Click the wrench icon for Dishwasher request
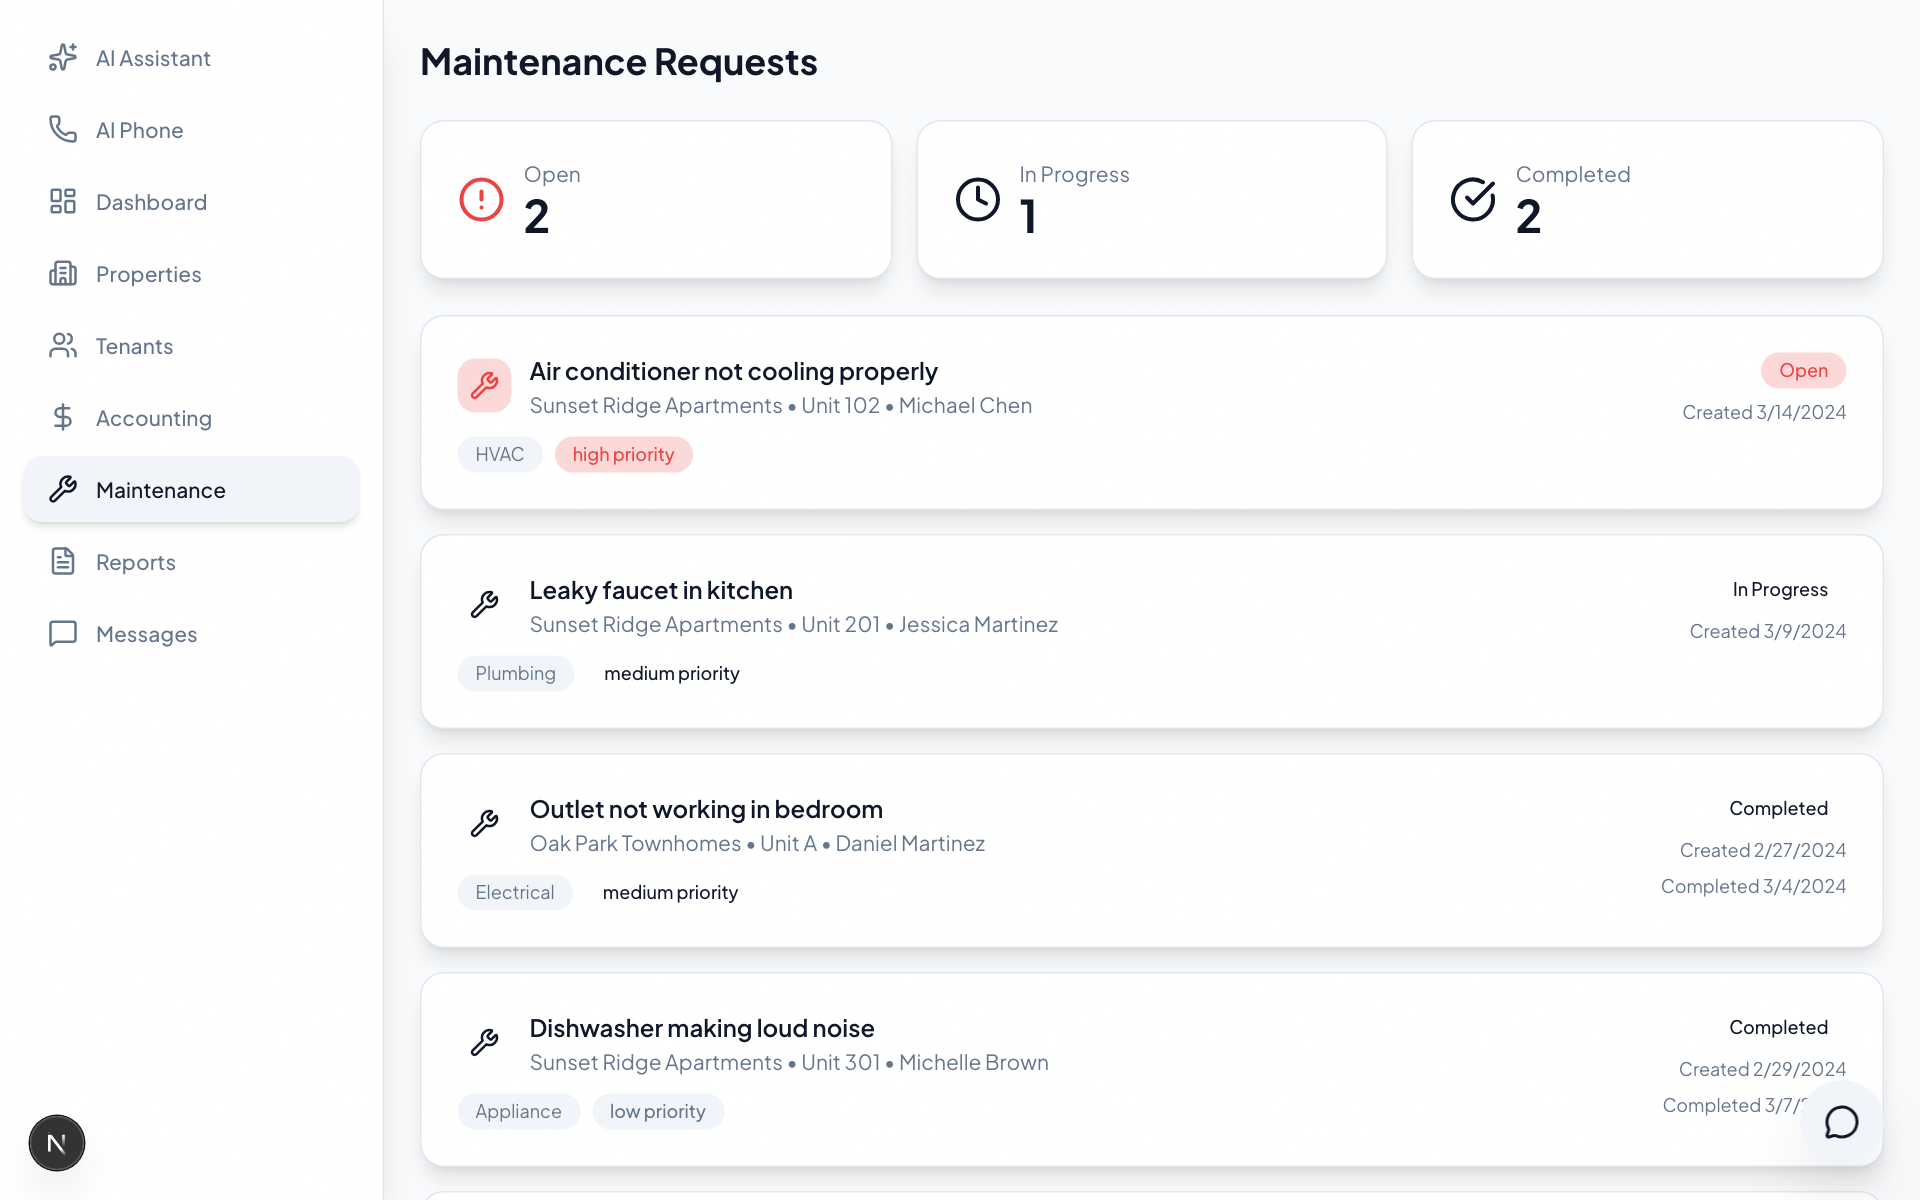 pyautogui.click(x=485, y=1043)
